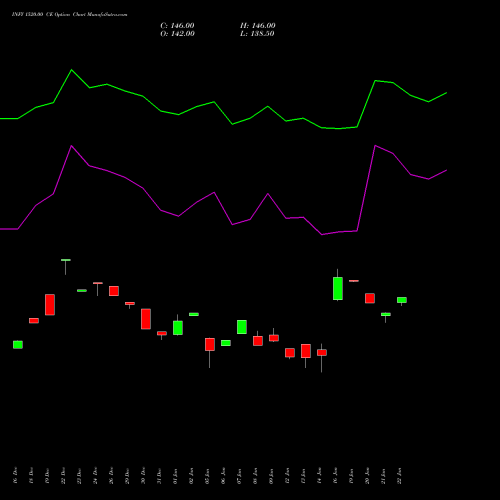Screen dimensions: 500x500
Task: Select the 21 Jan date label
Action: click(x=383, y=476)
